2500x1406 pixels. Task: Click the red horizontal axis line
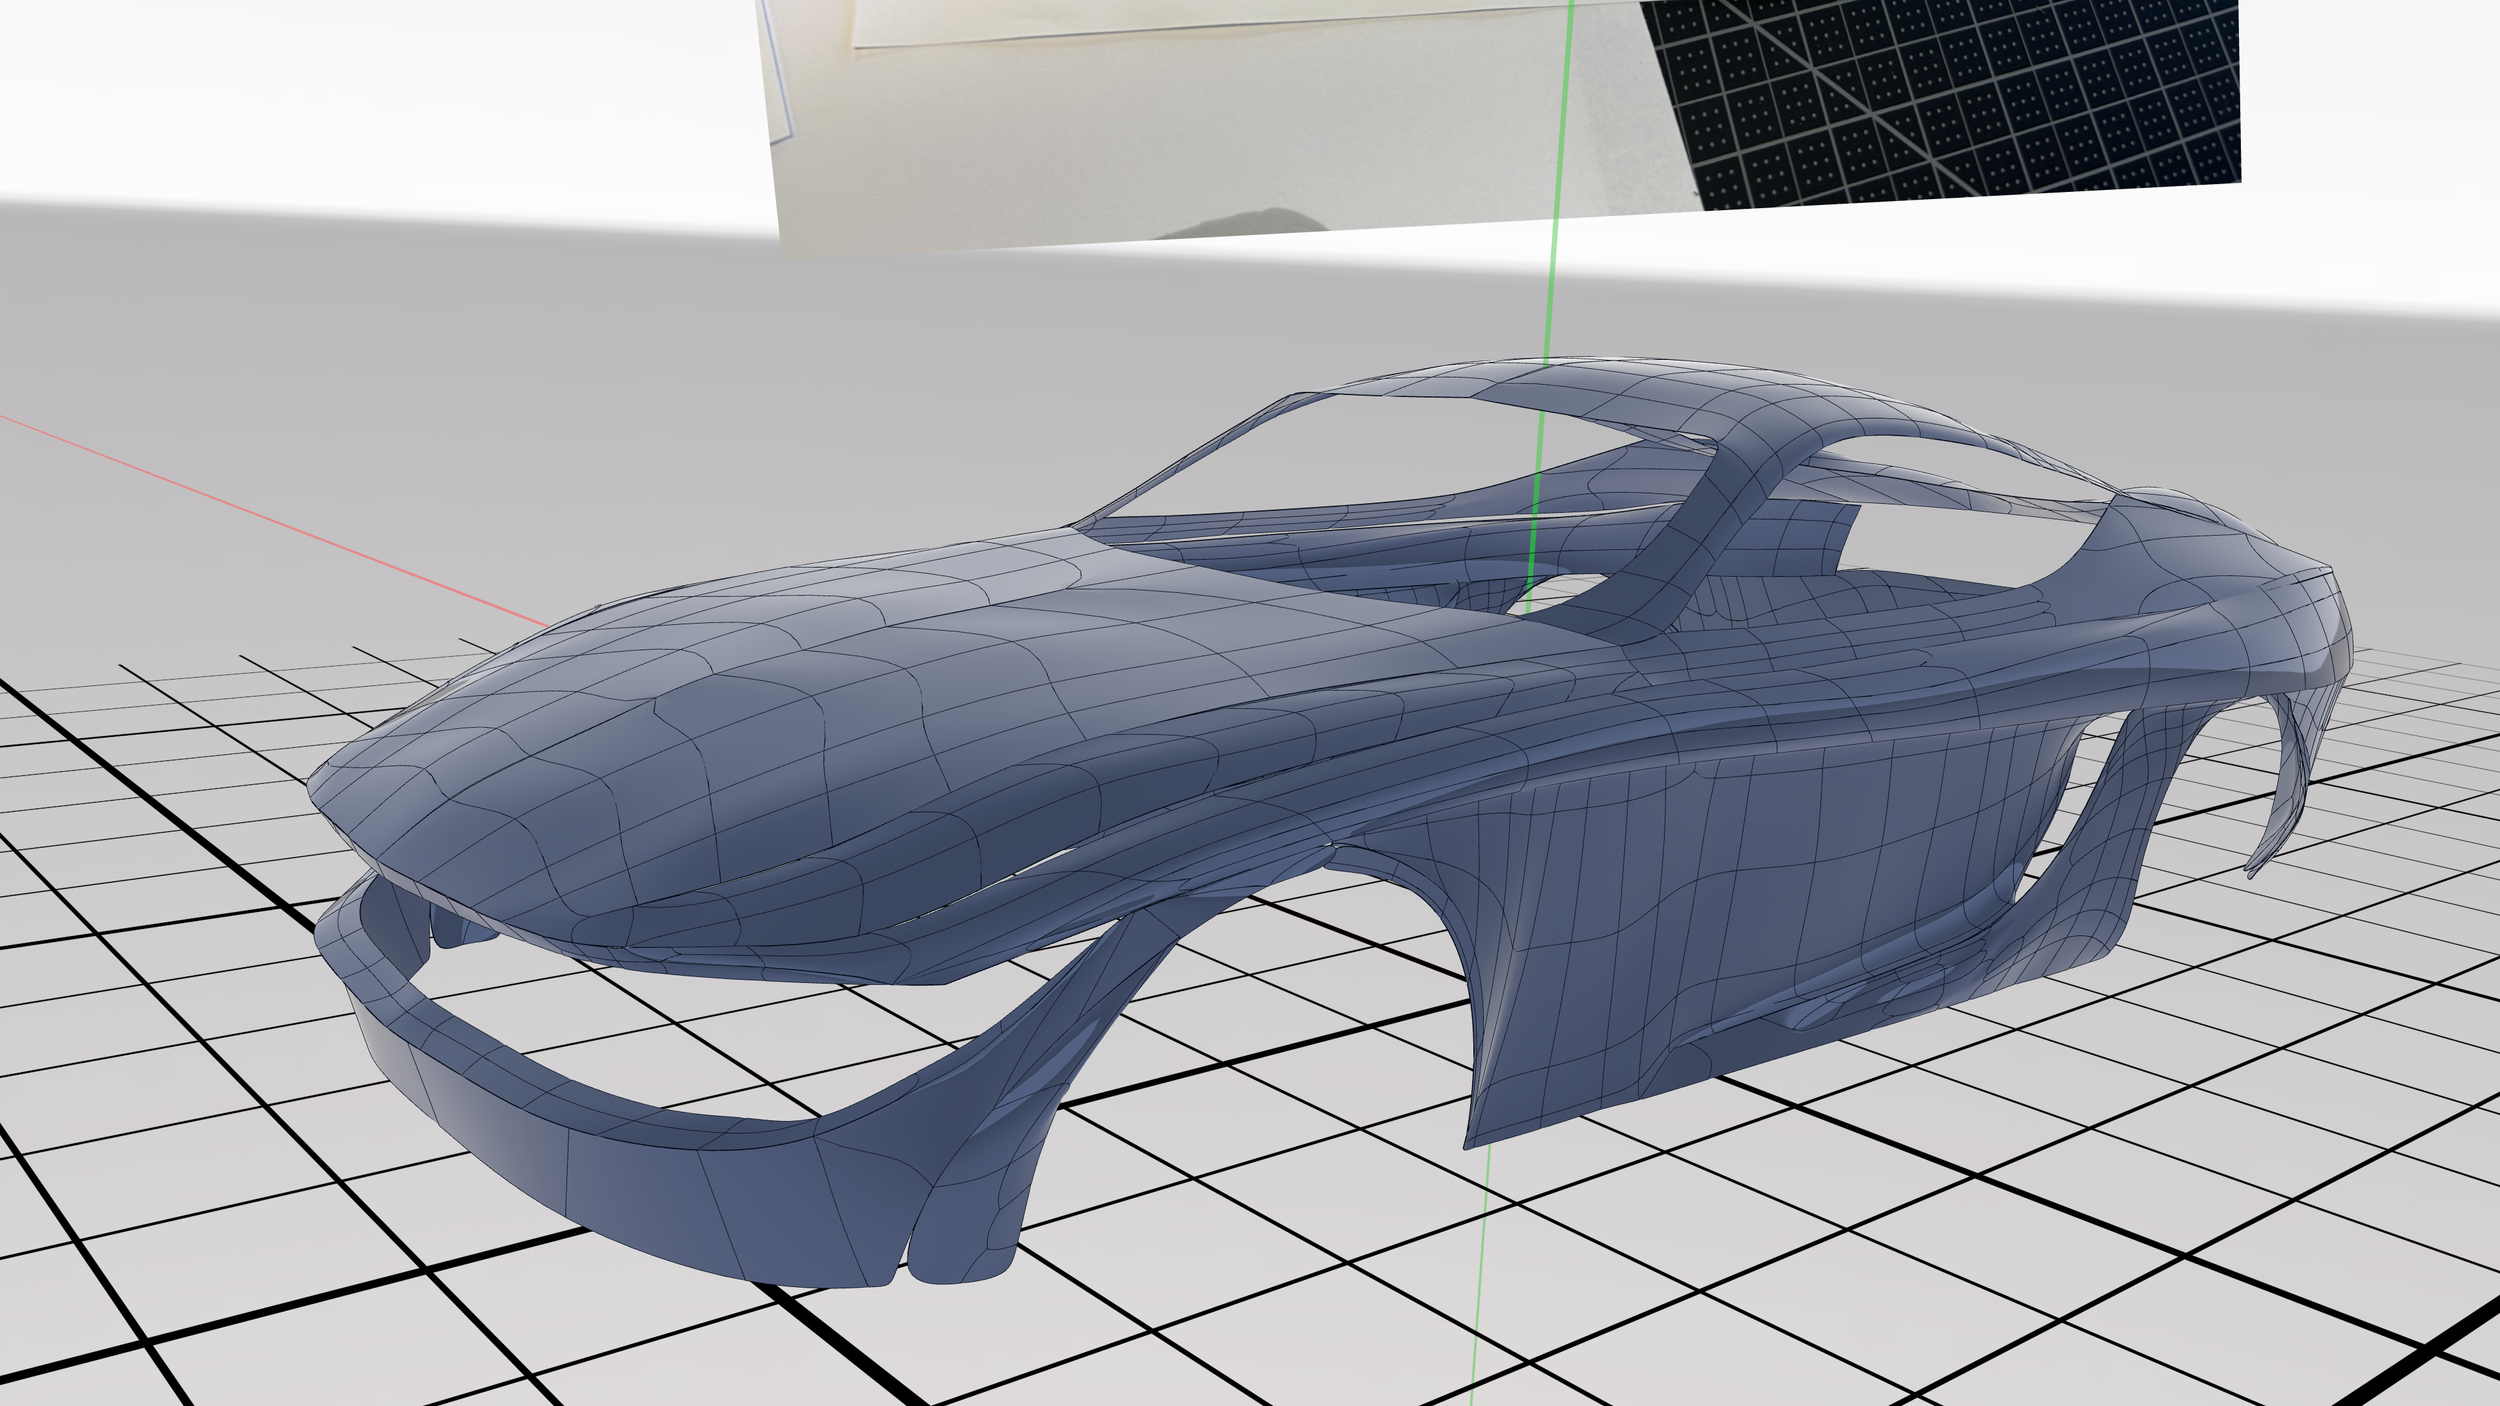click(x=270, y=518)
